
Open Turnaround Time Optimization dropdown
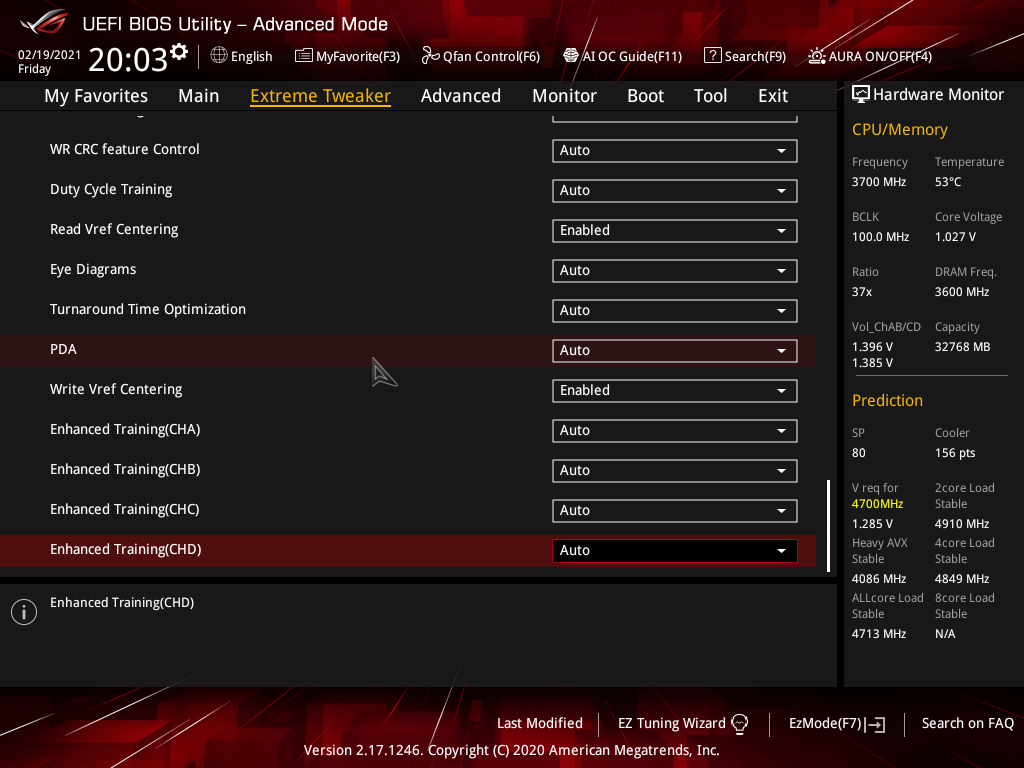(675, 311)
